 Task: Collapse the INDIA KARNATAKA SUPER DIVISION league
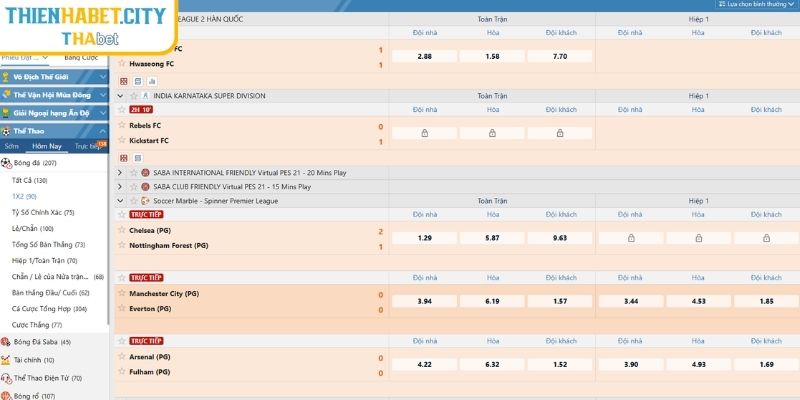point(121,96)
